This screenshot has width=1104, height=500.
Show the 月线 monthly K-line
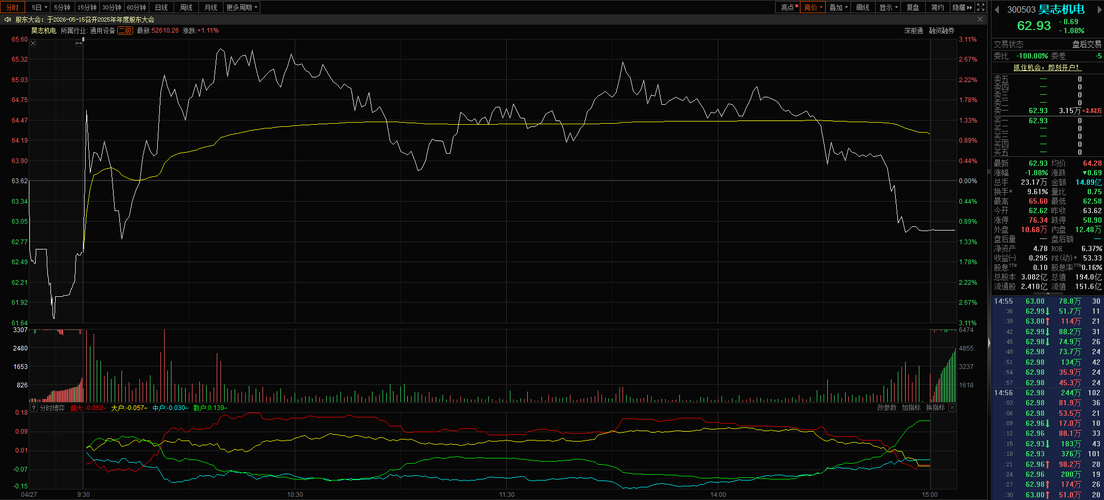coord(211,7)
